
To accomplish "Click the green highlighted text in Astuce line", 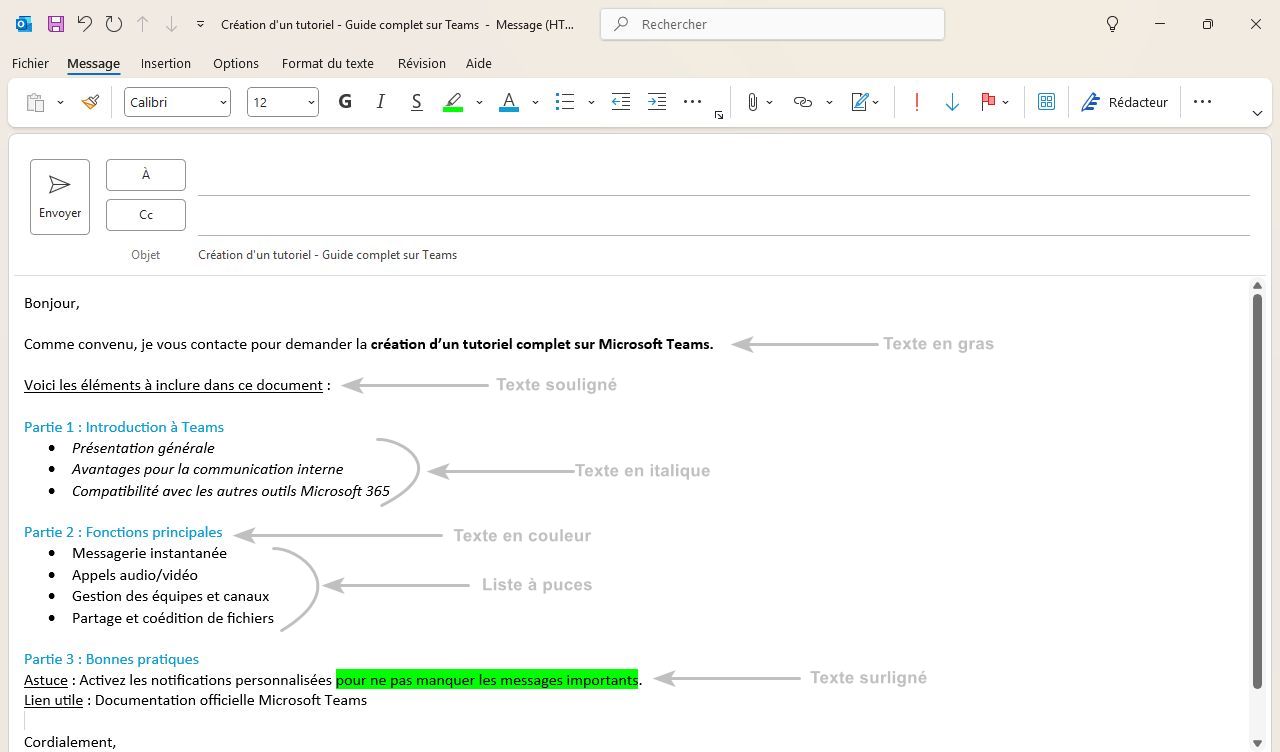I will tap(487, 680).
